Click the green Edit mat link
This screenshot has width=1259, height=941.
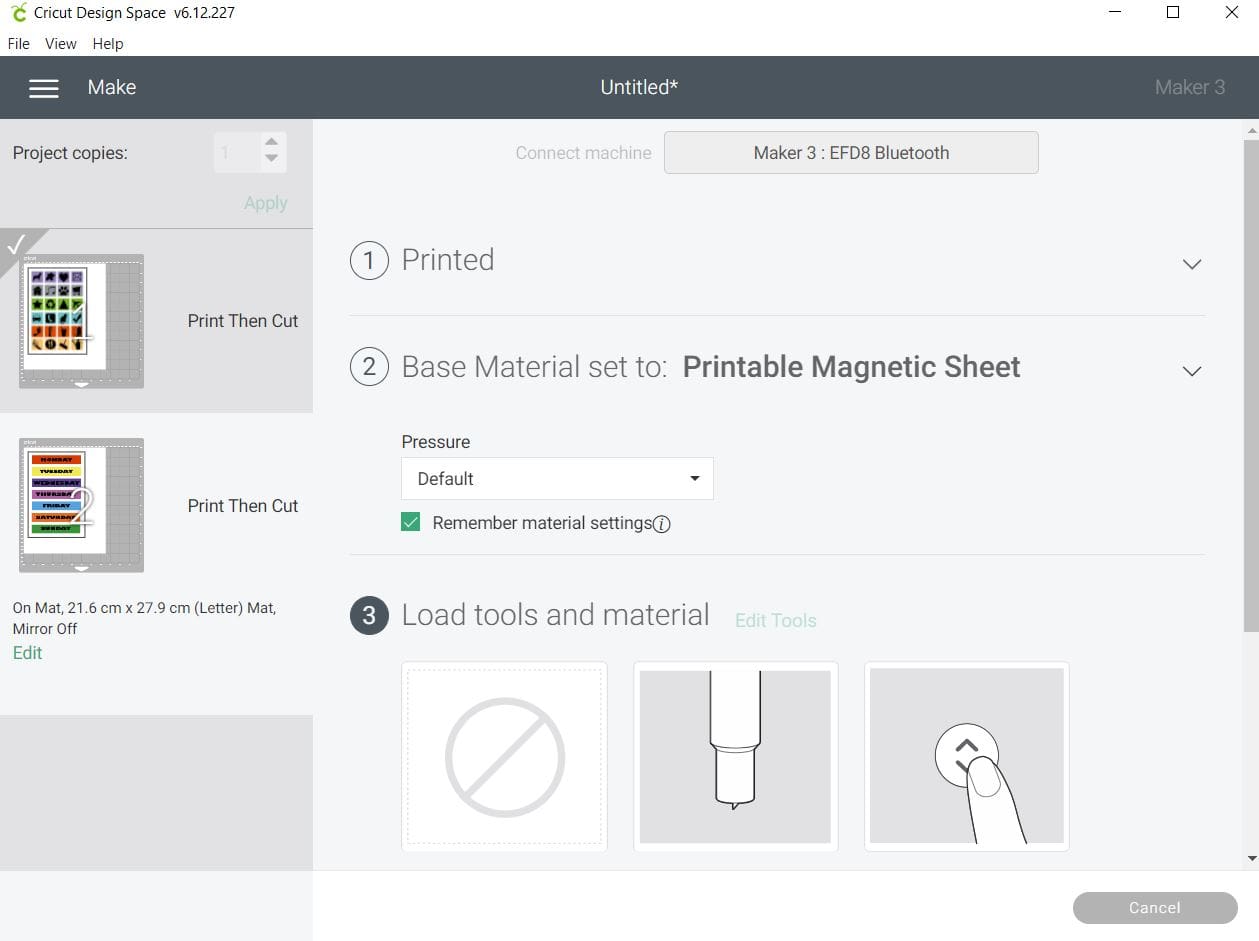[x=28, y=653]
